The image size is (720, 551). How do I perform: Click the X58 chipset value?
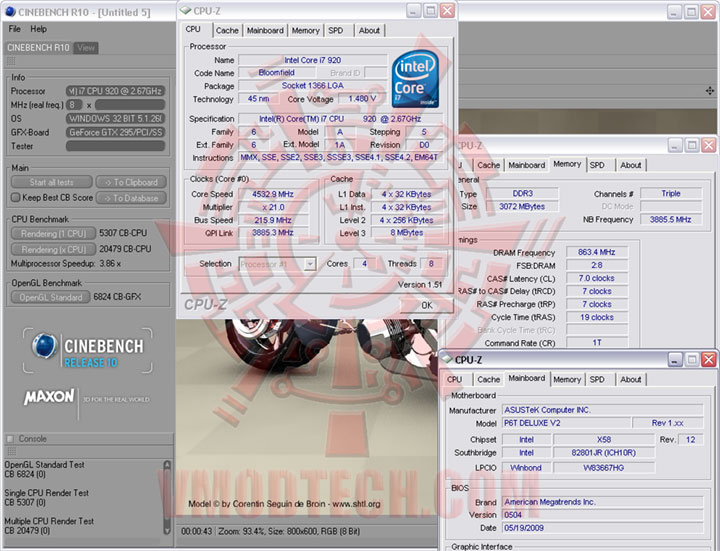(x=603, y=439)
